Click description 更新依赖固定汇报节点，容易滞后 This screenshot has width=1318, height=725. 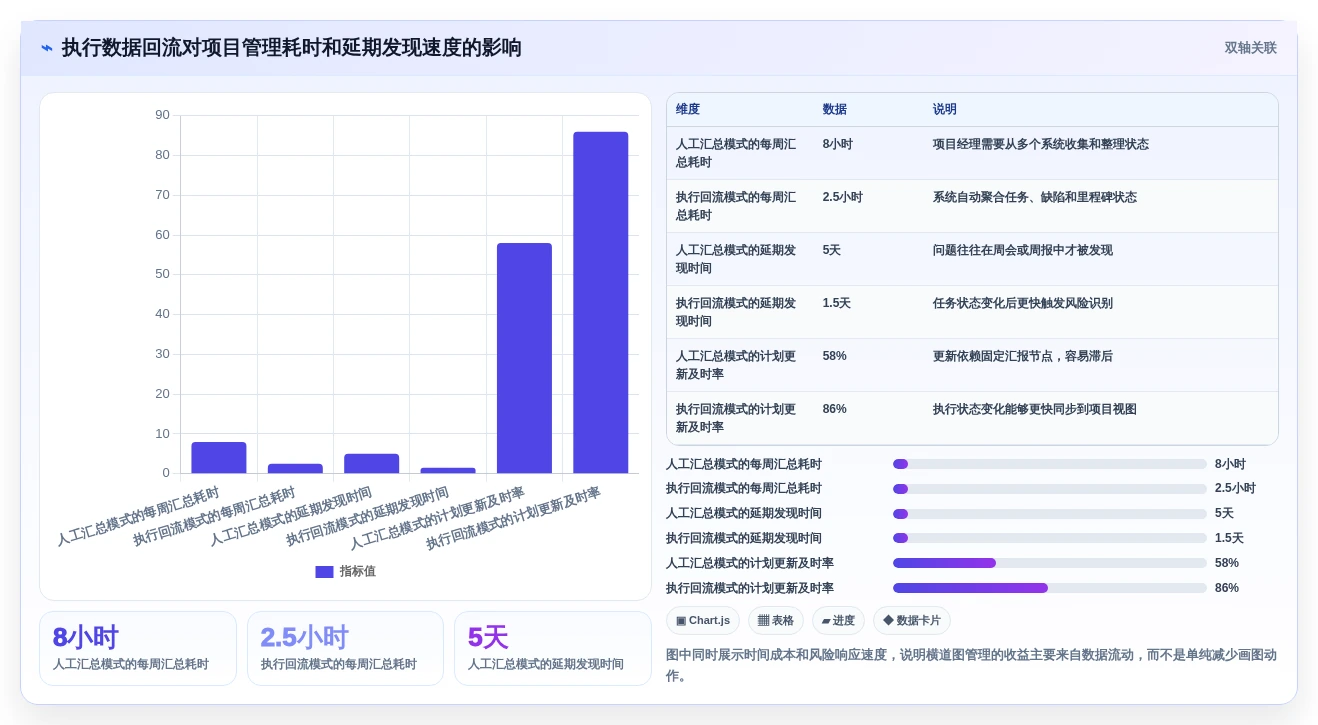[1023, 356]
